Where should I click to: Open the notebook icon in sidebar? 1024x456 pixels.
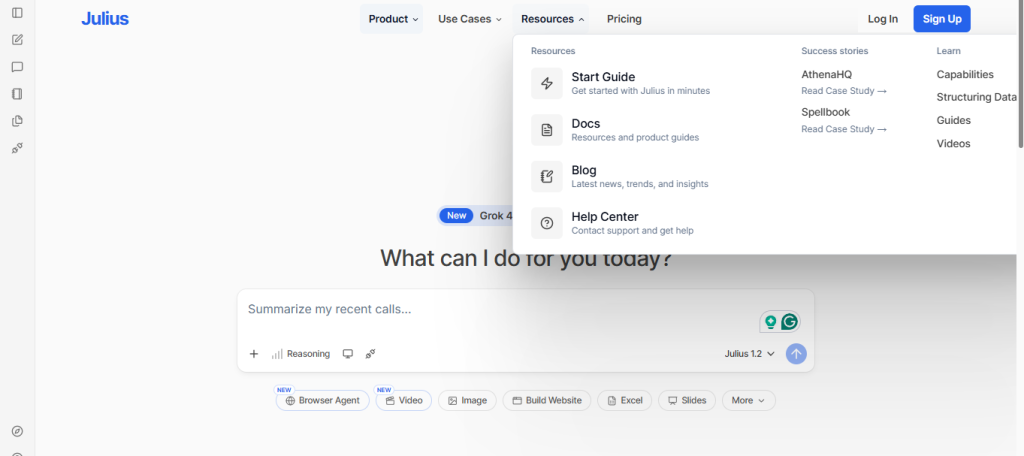point(18,94)
